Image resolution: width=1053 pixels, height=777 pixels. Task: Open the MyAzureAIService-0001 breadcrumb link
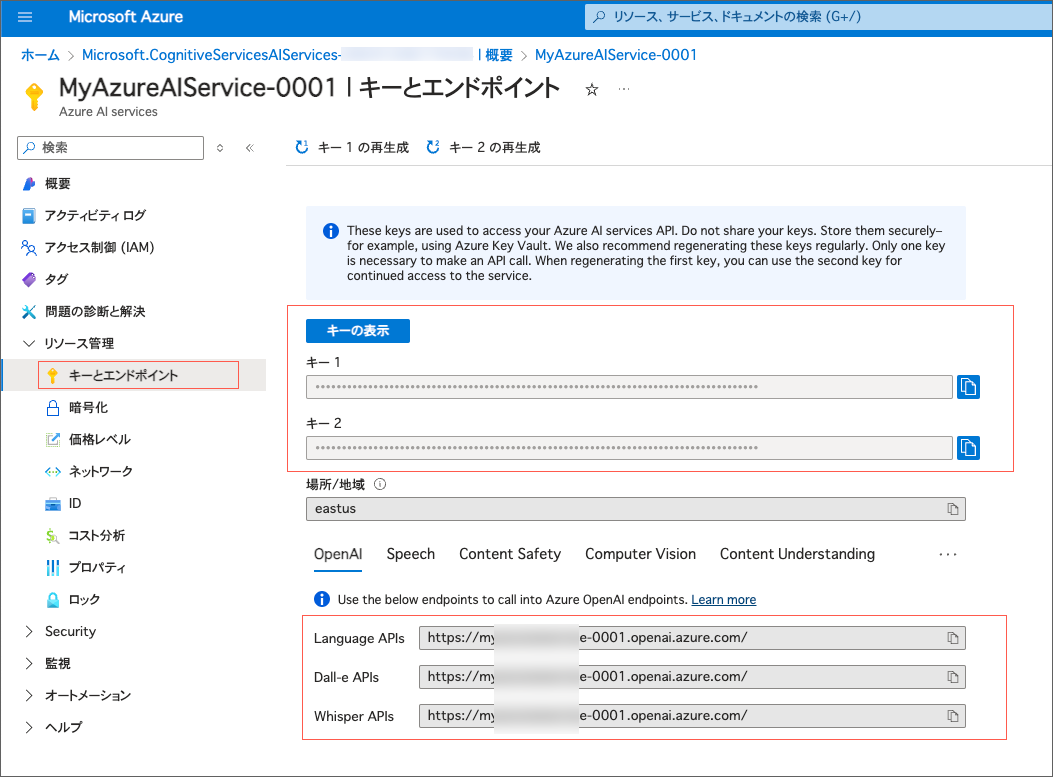616,55
